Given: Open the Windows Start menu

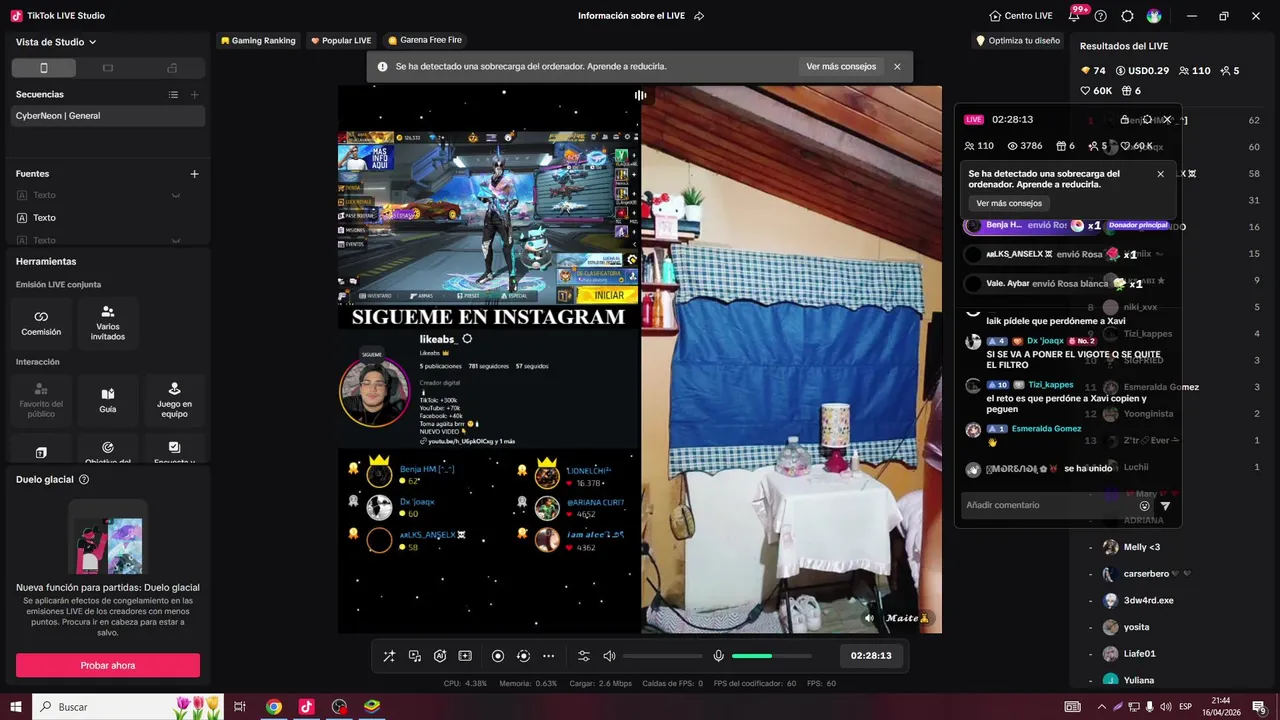Looking at the screenshot, I should click(x=15, y=707).
